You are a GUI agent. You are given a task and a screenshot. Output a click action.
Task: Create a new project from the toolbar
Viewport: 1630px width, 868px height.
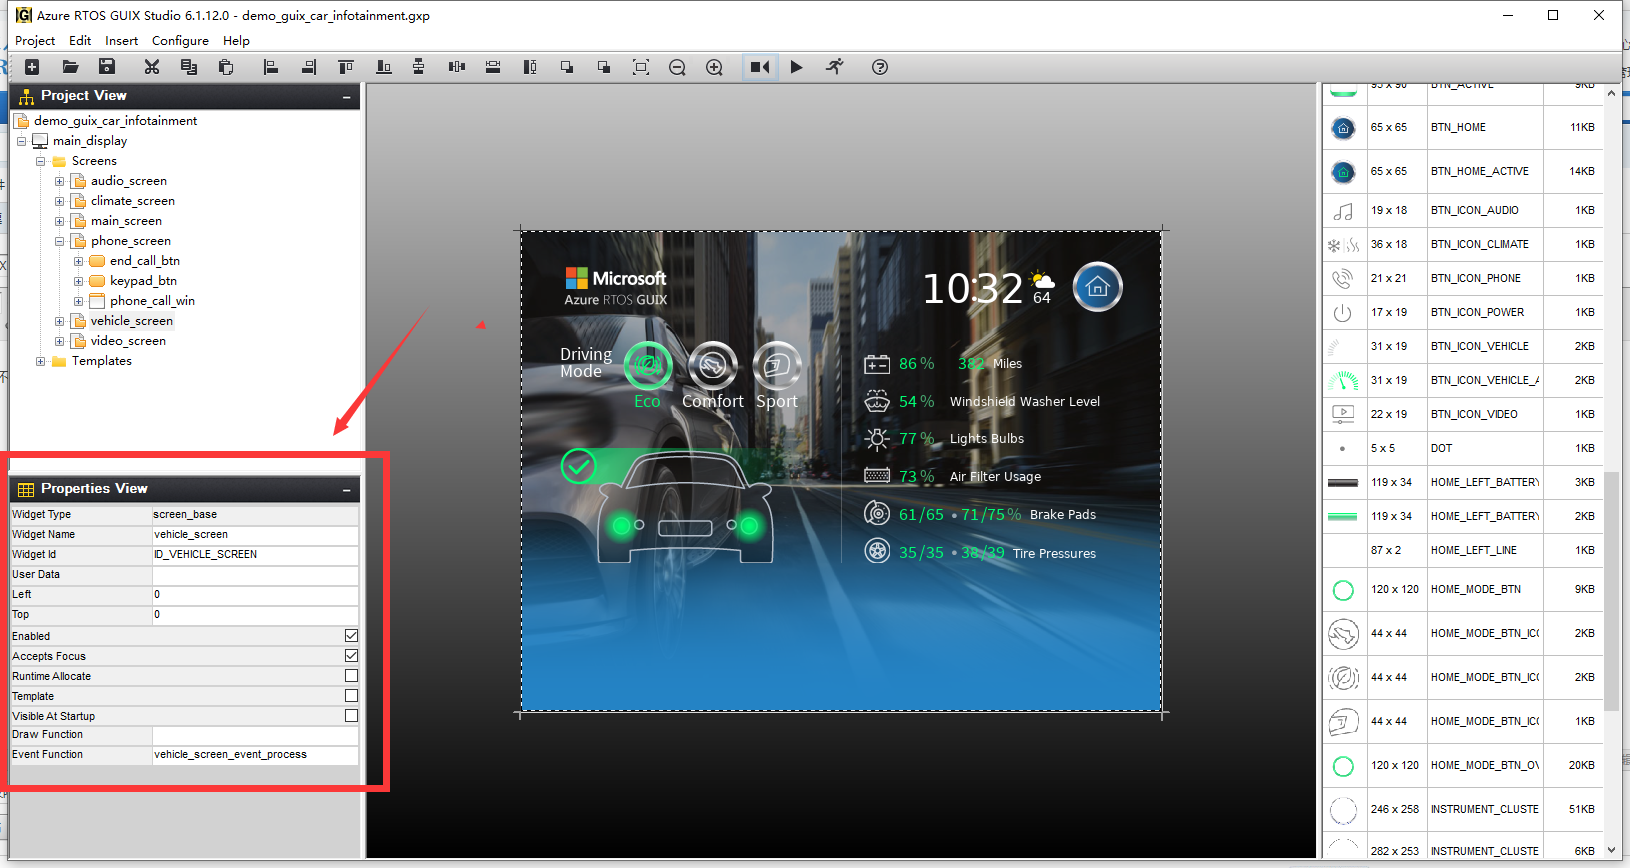32,67
